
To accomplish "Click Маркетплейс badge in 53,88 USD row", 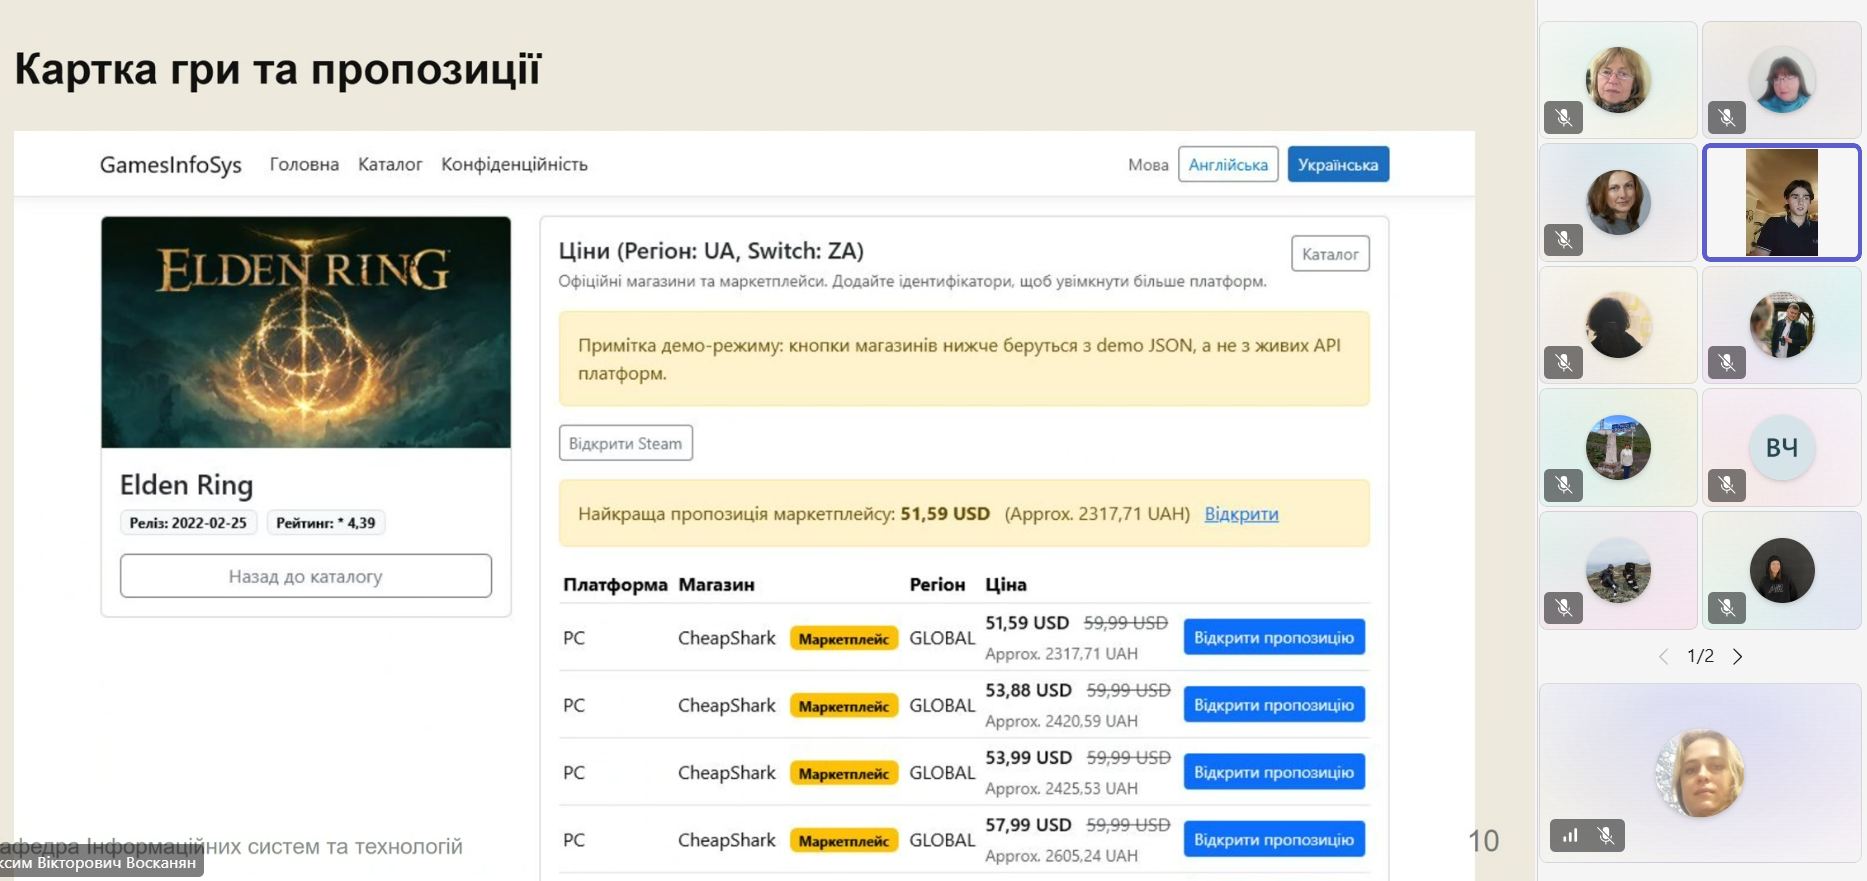I will pos(844,706).
